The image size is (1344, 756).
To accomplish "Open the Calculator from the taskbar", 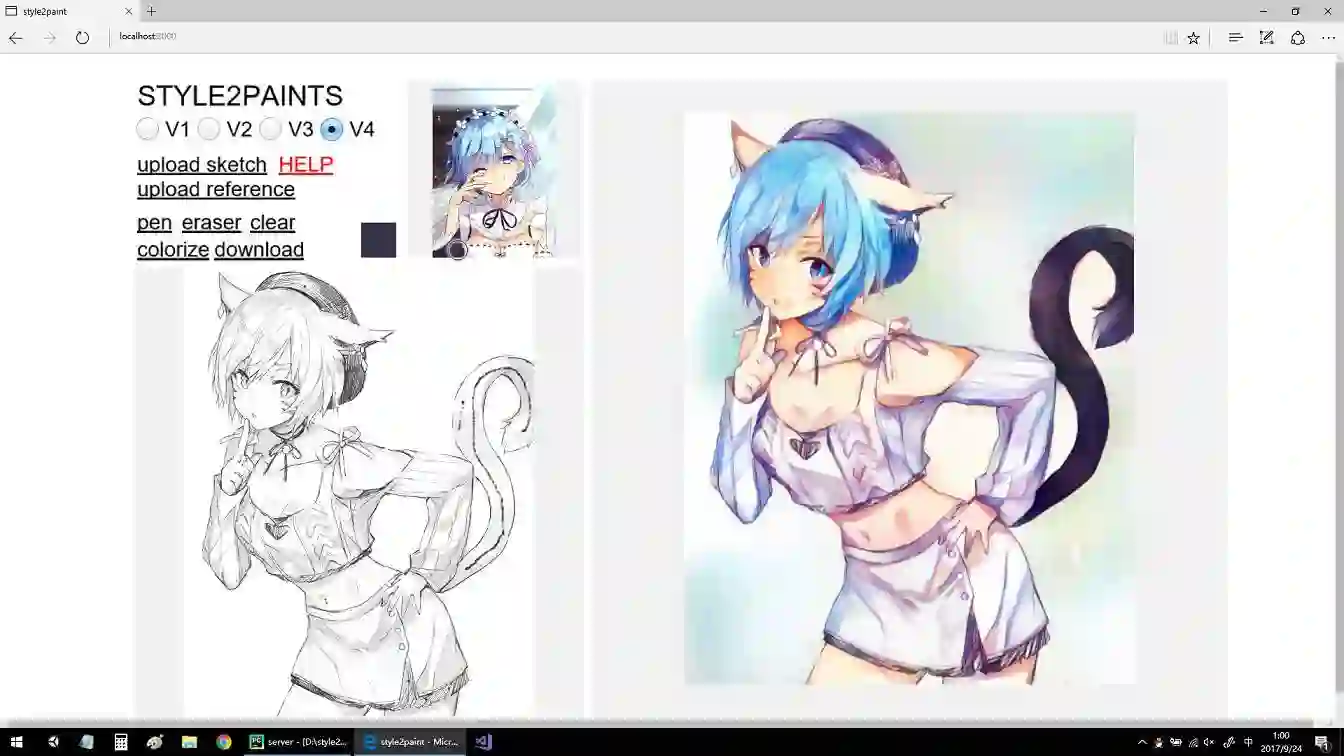I will (121, 742).
